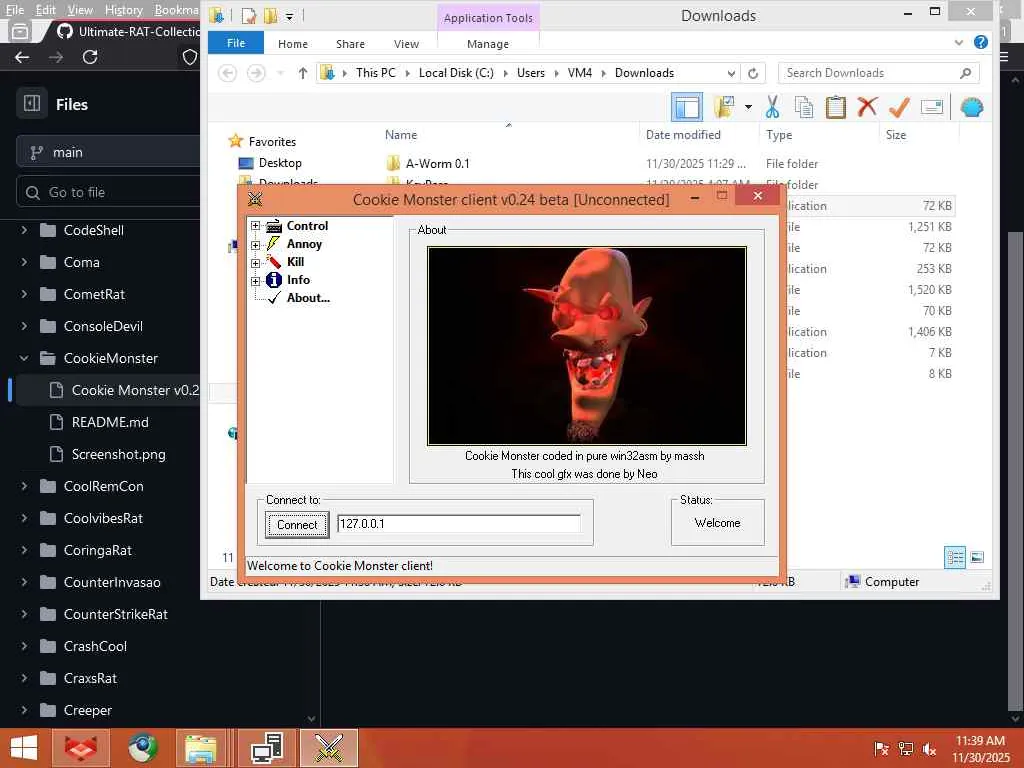Switch Explorer to details view icon
1024x768 pixels.
pos(955,557)
